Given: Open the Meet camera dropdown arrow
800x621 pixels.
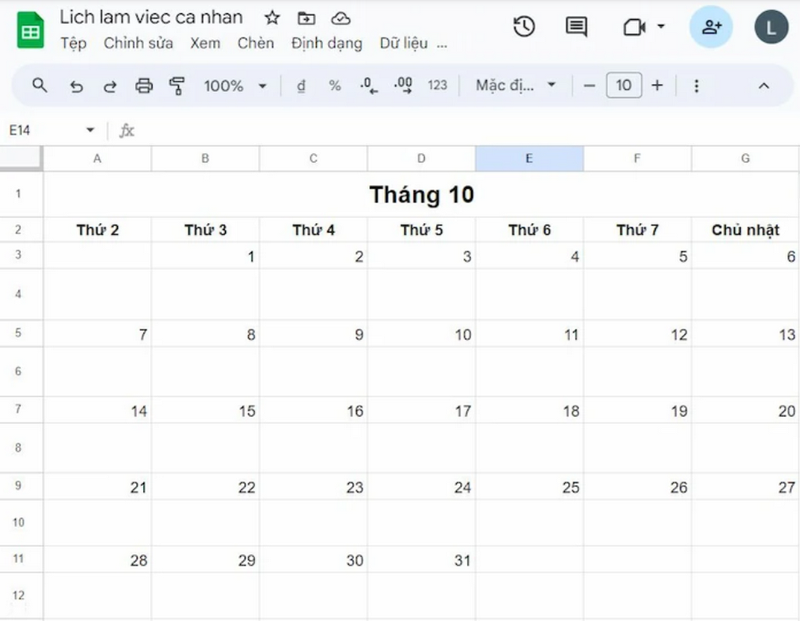Looking at the screenshot, I should (661, 27).
